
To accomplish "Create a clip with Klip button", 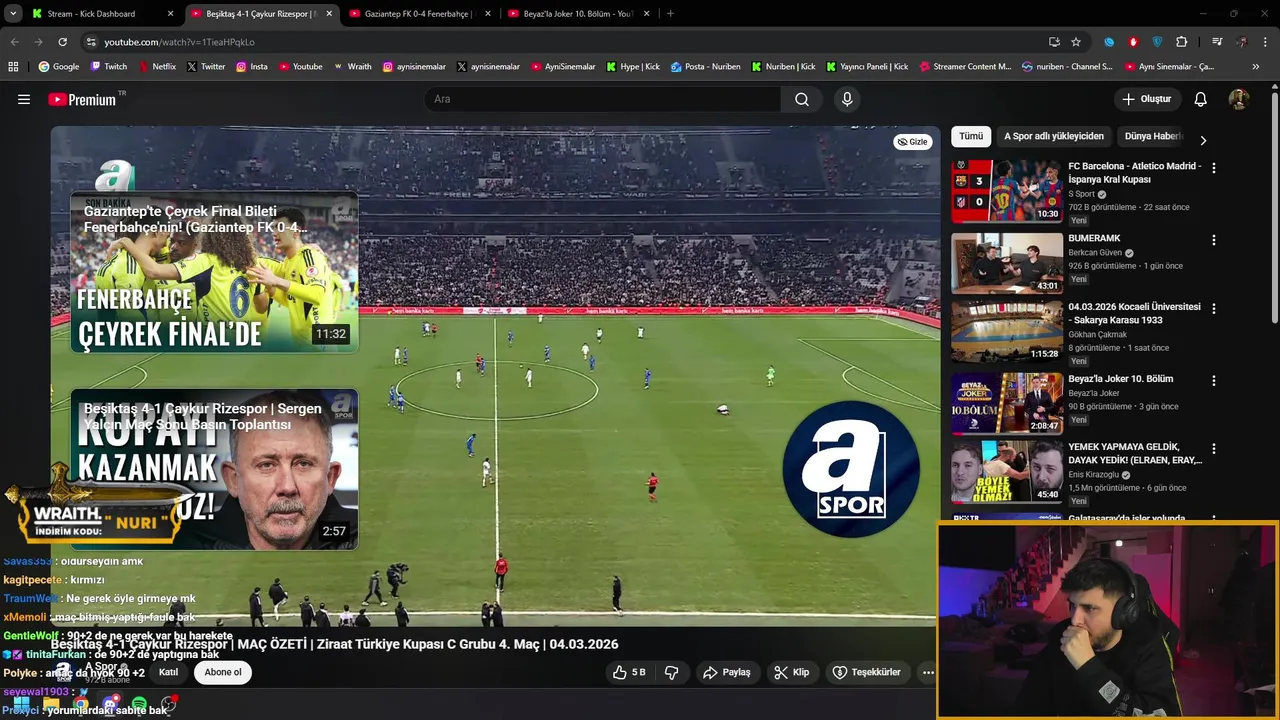I will point(791,672).
